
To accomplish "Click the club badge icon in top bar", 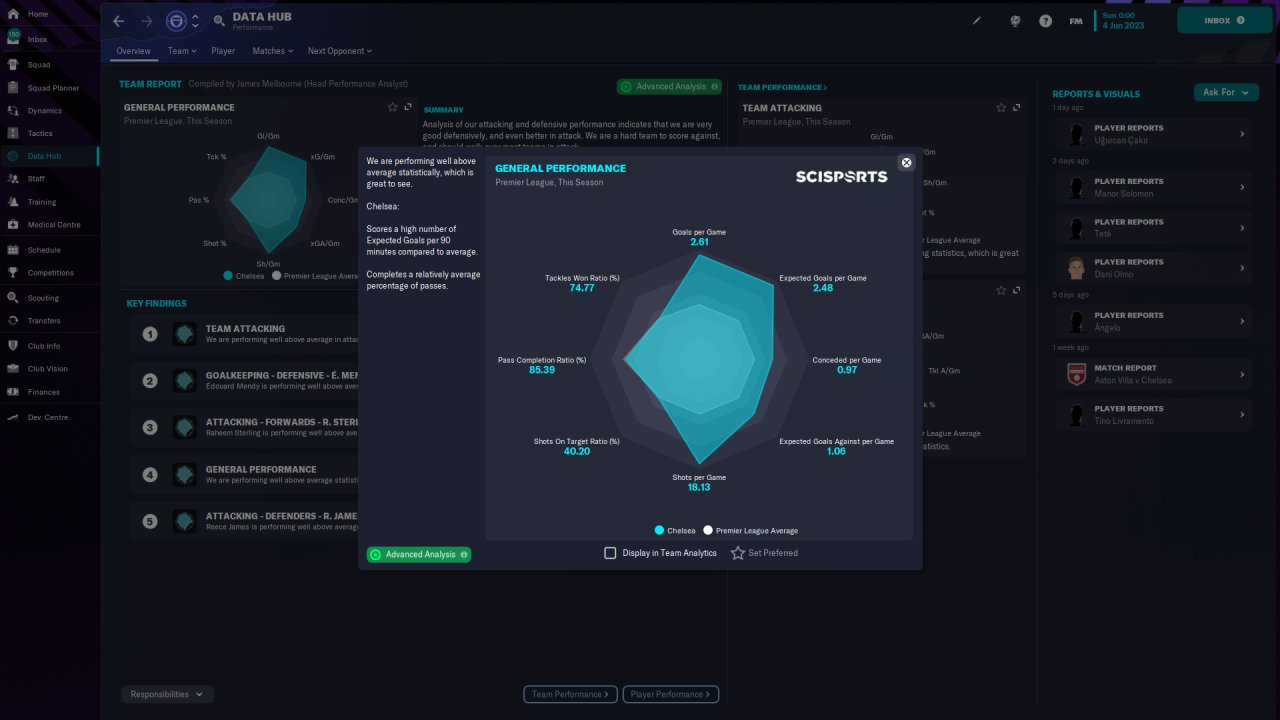I will [176, 21].
